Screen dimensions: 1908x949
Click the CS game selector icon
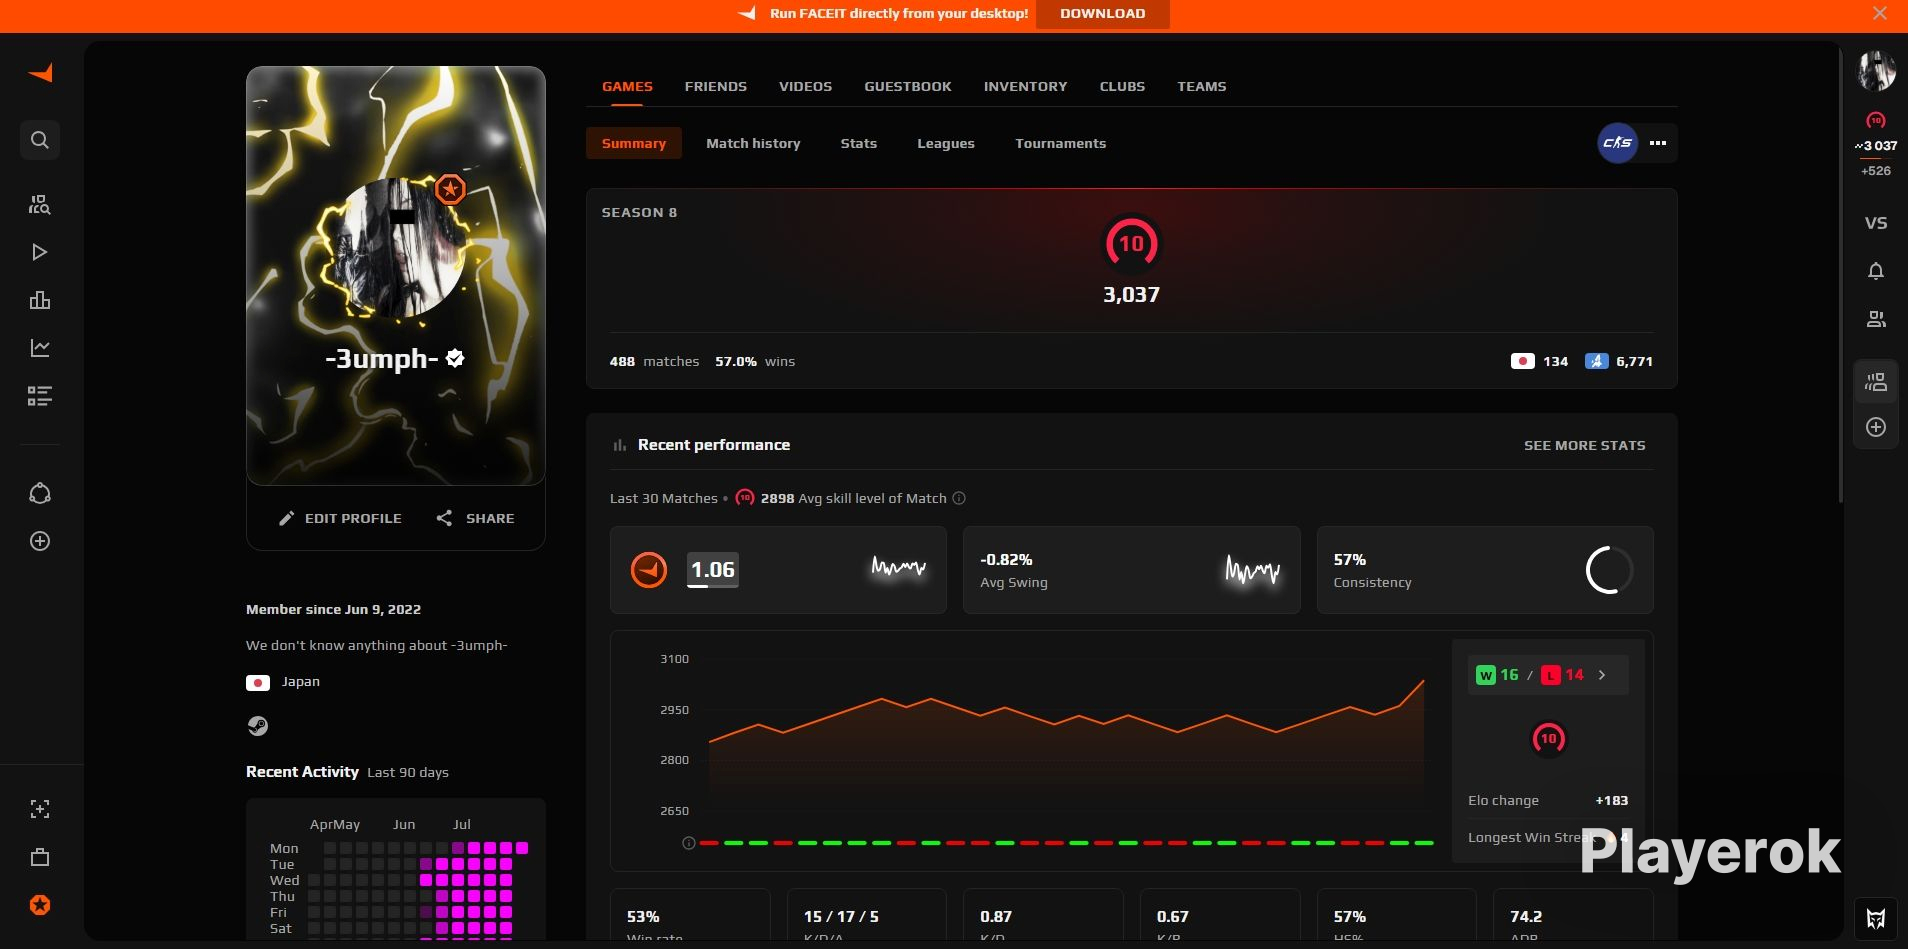1617,143
